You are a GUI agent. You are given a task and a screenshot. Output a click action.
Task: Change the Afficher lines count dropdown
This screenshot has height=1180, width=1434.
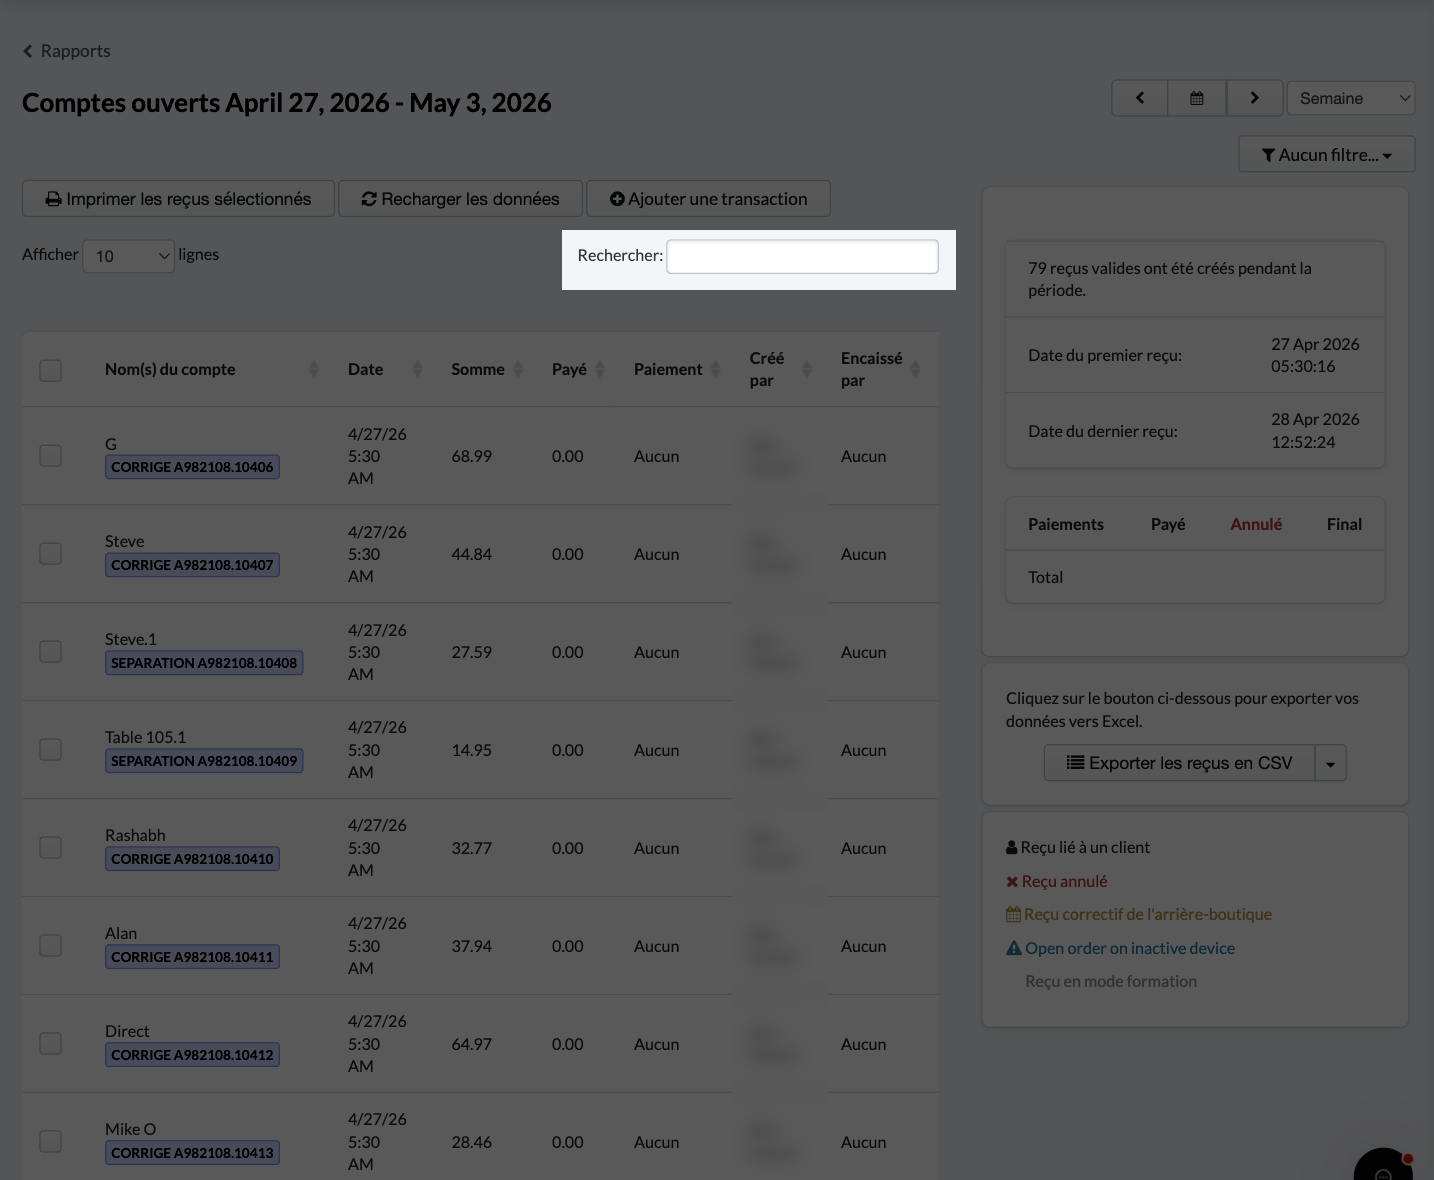[129, 256]
